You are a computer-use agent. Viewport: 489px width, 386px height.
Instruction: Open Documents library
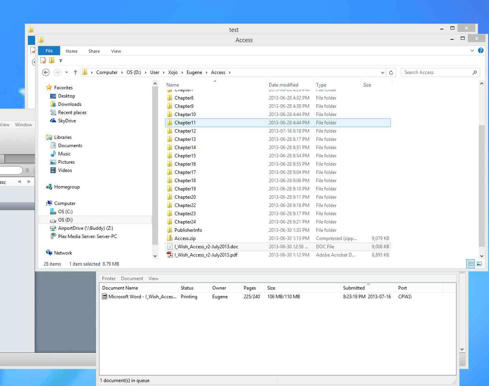point(70,146)
